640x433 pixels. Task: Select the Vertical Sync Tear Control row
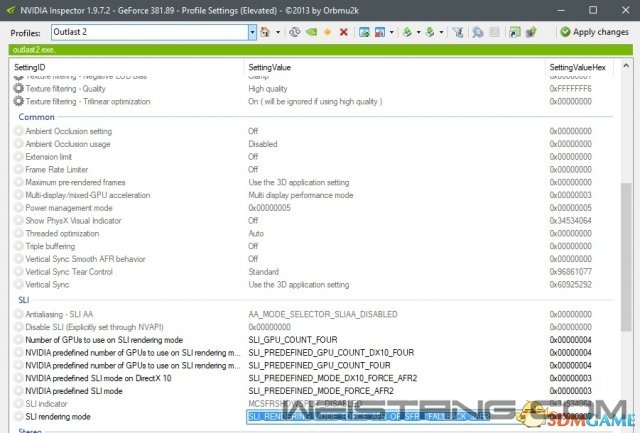click(313, 272)
